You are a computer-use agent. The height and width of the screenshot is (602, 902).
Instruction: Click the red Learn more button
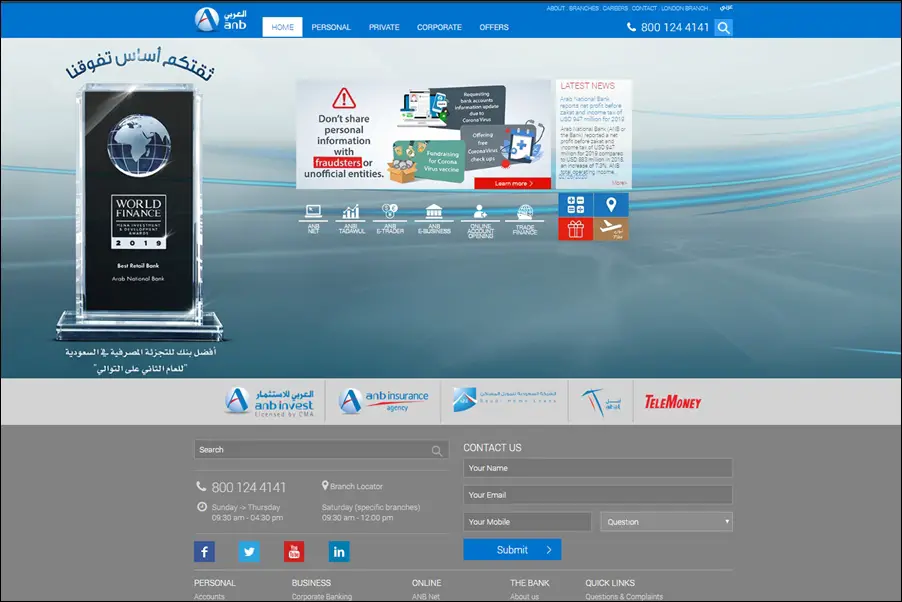(513, 183)
